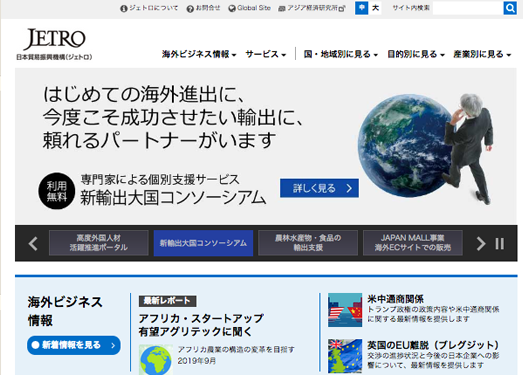Click the 海外ビジネス情報 section heading
The width and height of the screenshot is (523, 375).
point(65,311)
